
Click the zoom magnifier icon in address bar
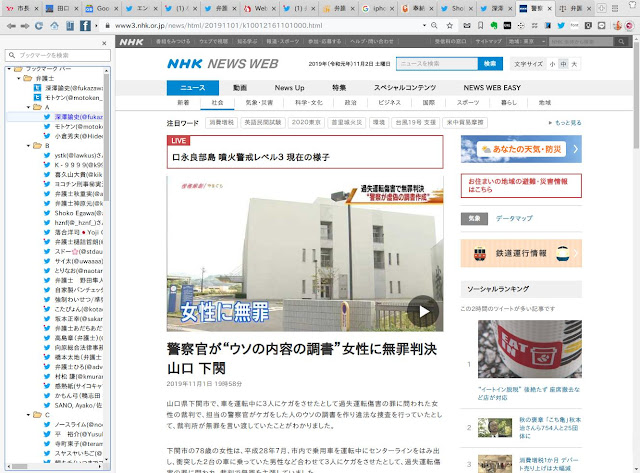coord(434,25)
